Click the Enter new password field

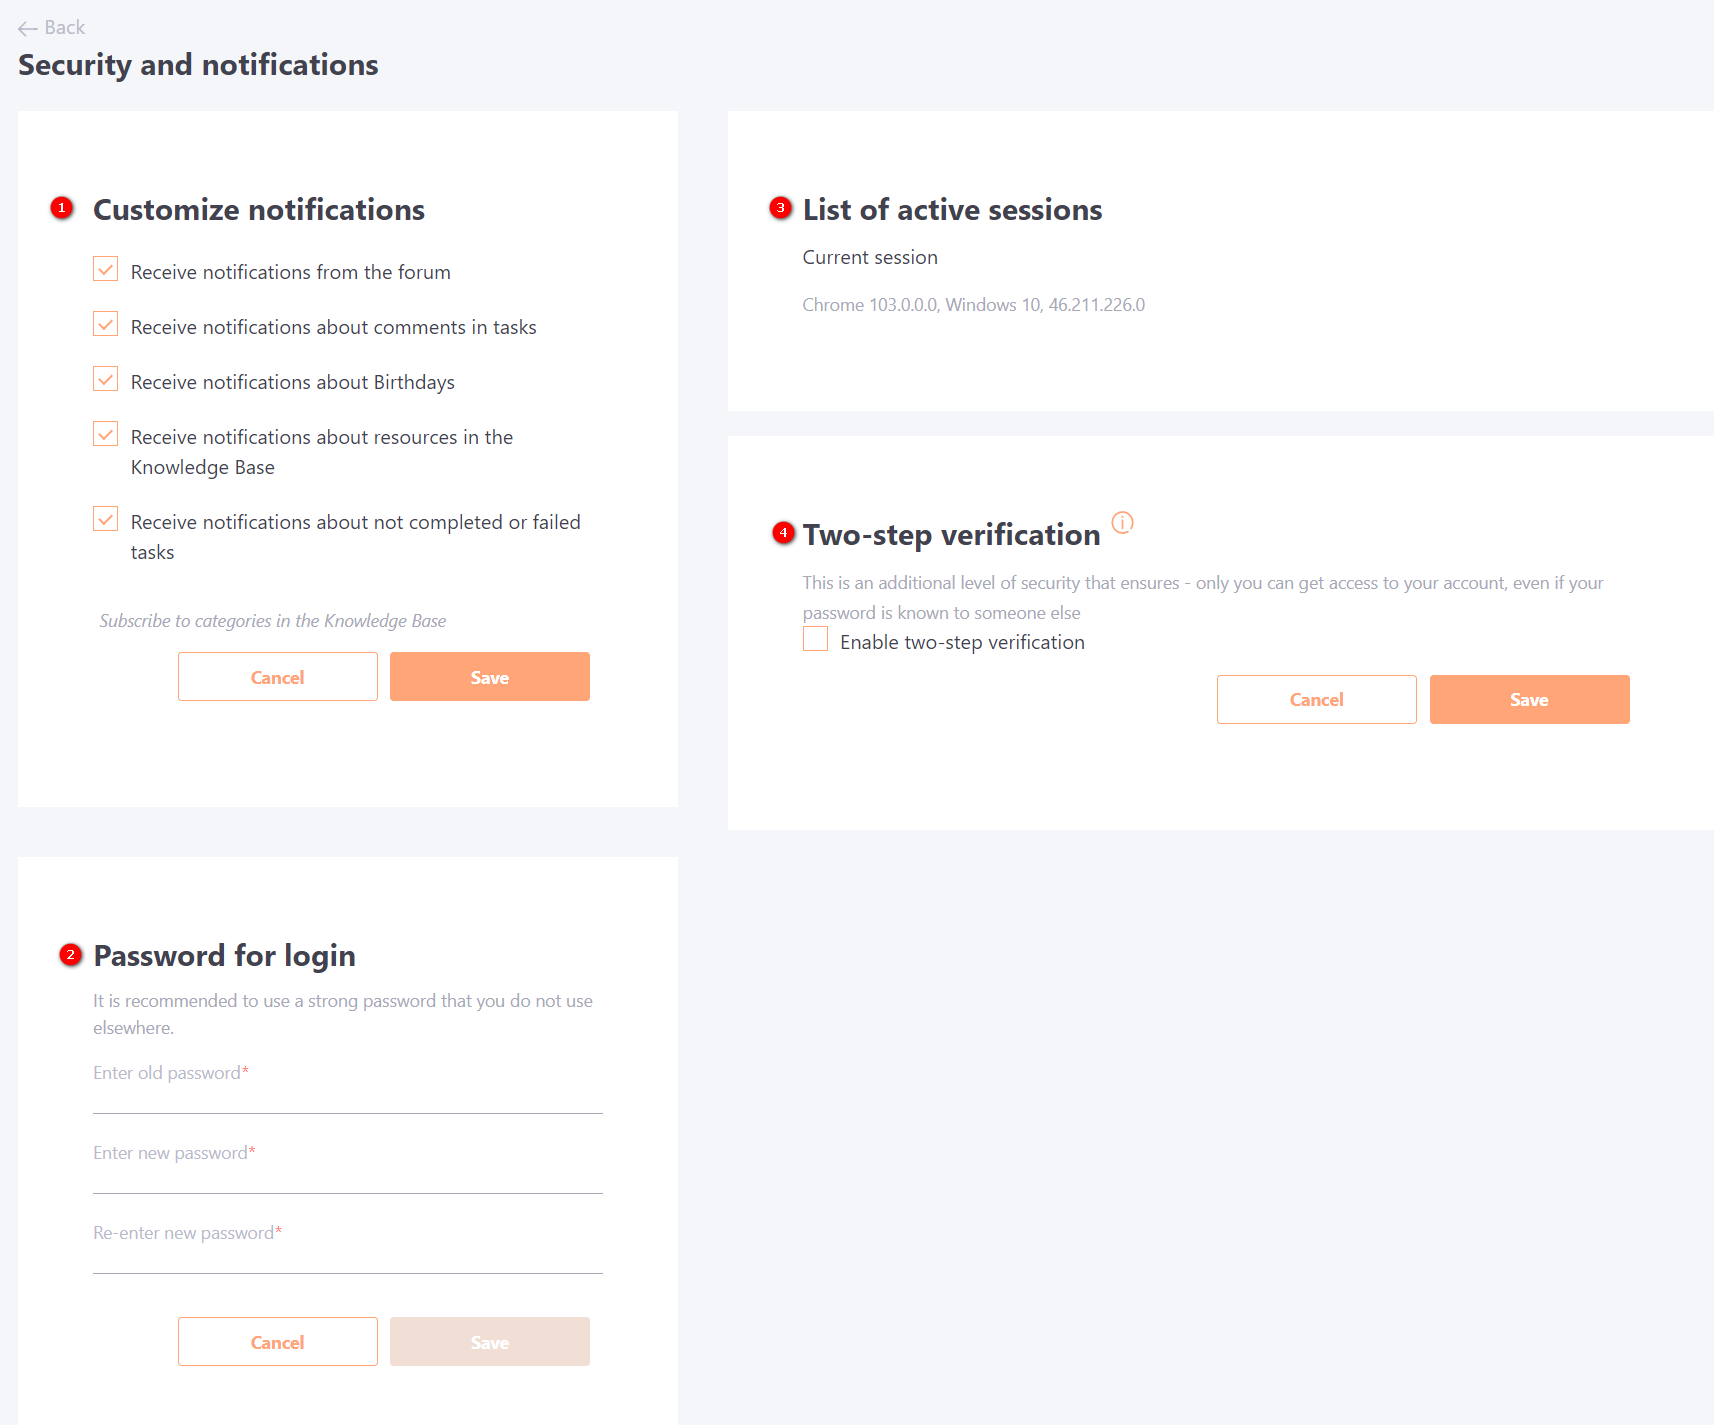click(x=348, y=1167)
